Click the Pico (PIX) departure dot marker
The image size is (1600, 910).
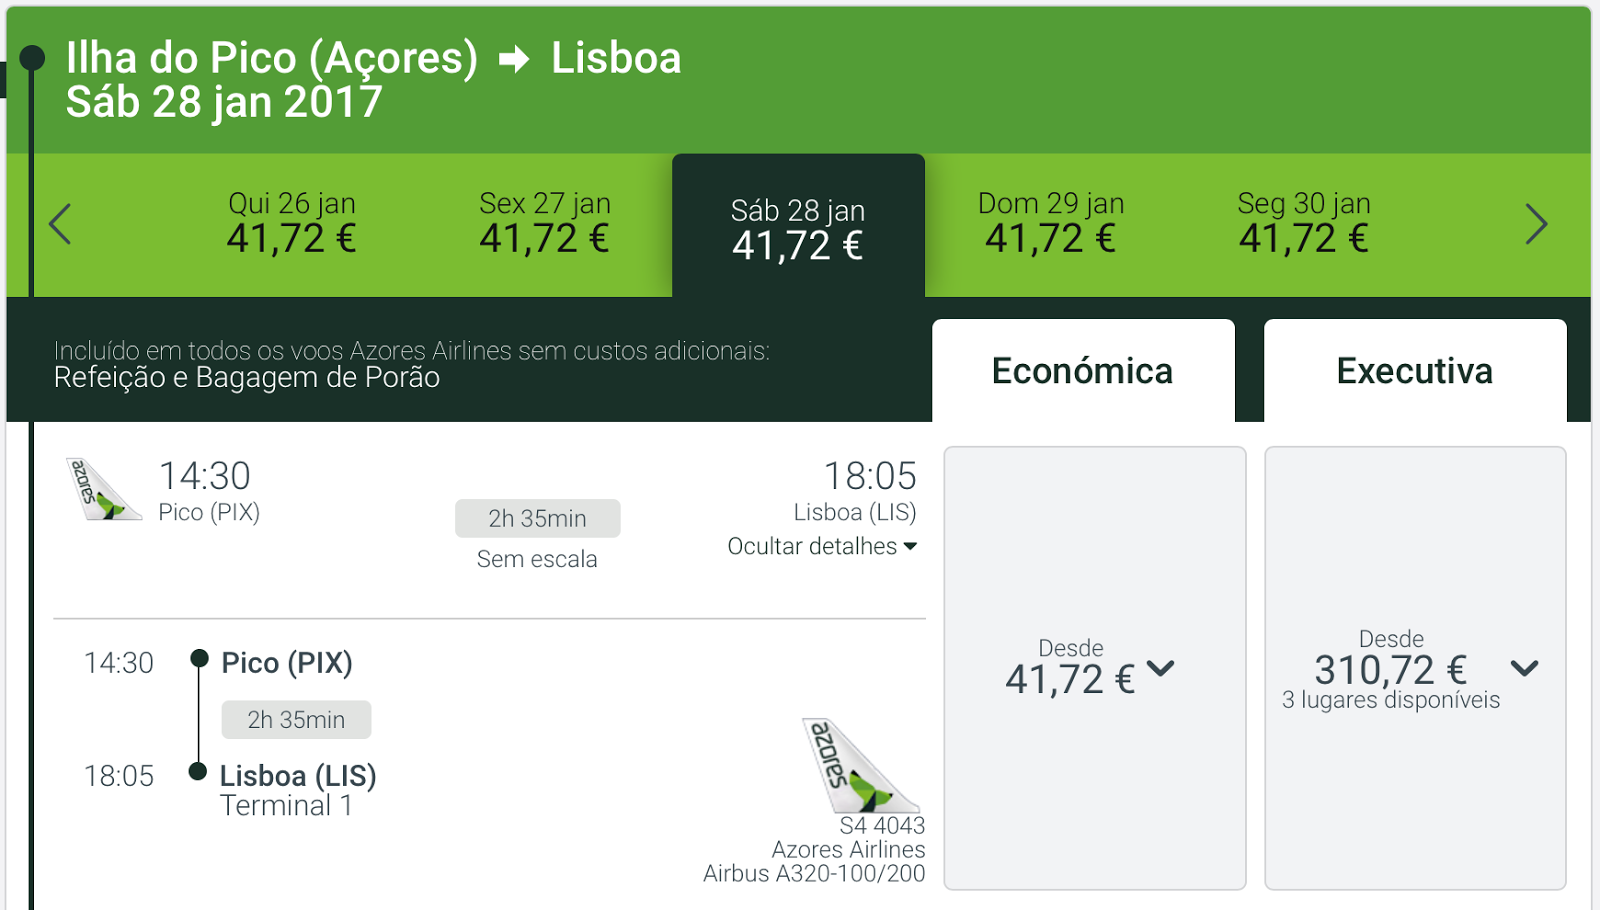199,658
